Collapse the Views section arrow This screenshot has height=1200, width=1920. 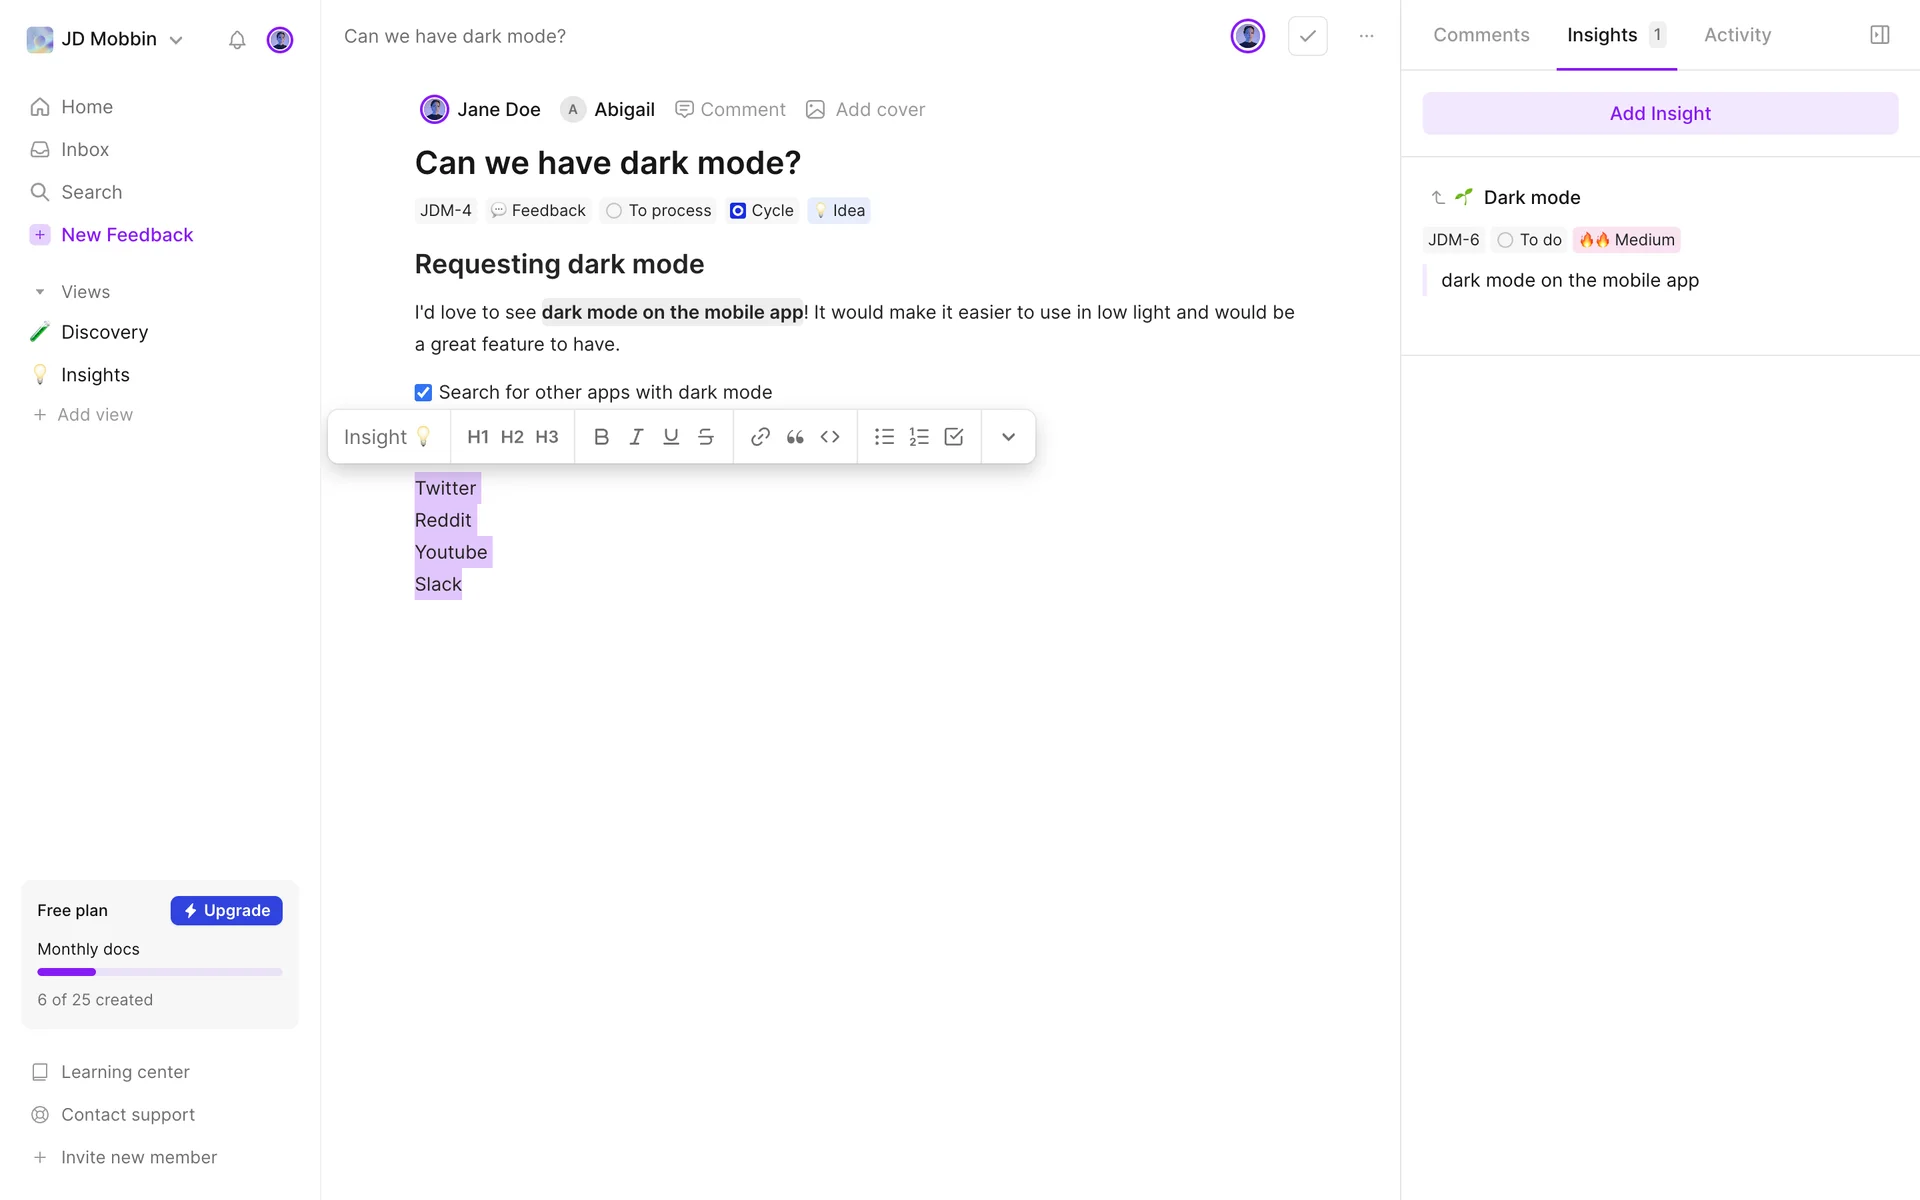[x=40, y=292]
